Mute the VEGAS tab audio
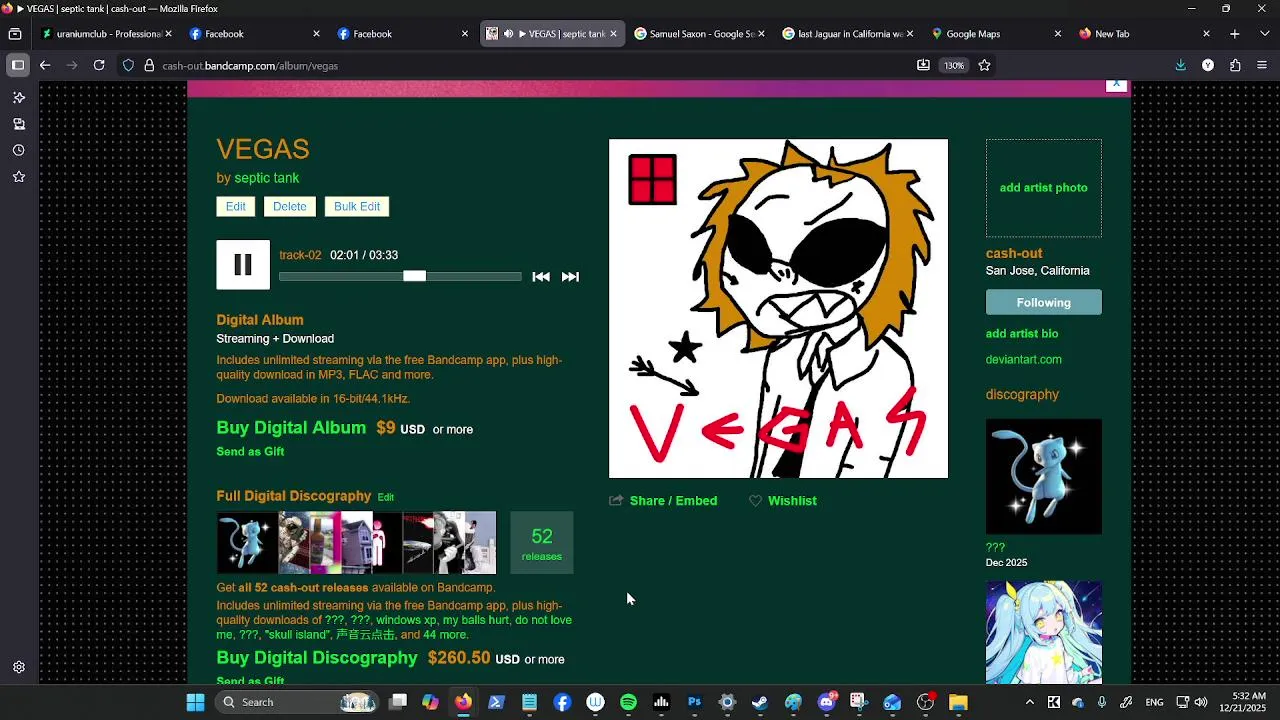The width and height of the screenshot is (1280, 720). click(x=508, y=34)
